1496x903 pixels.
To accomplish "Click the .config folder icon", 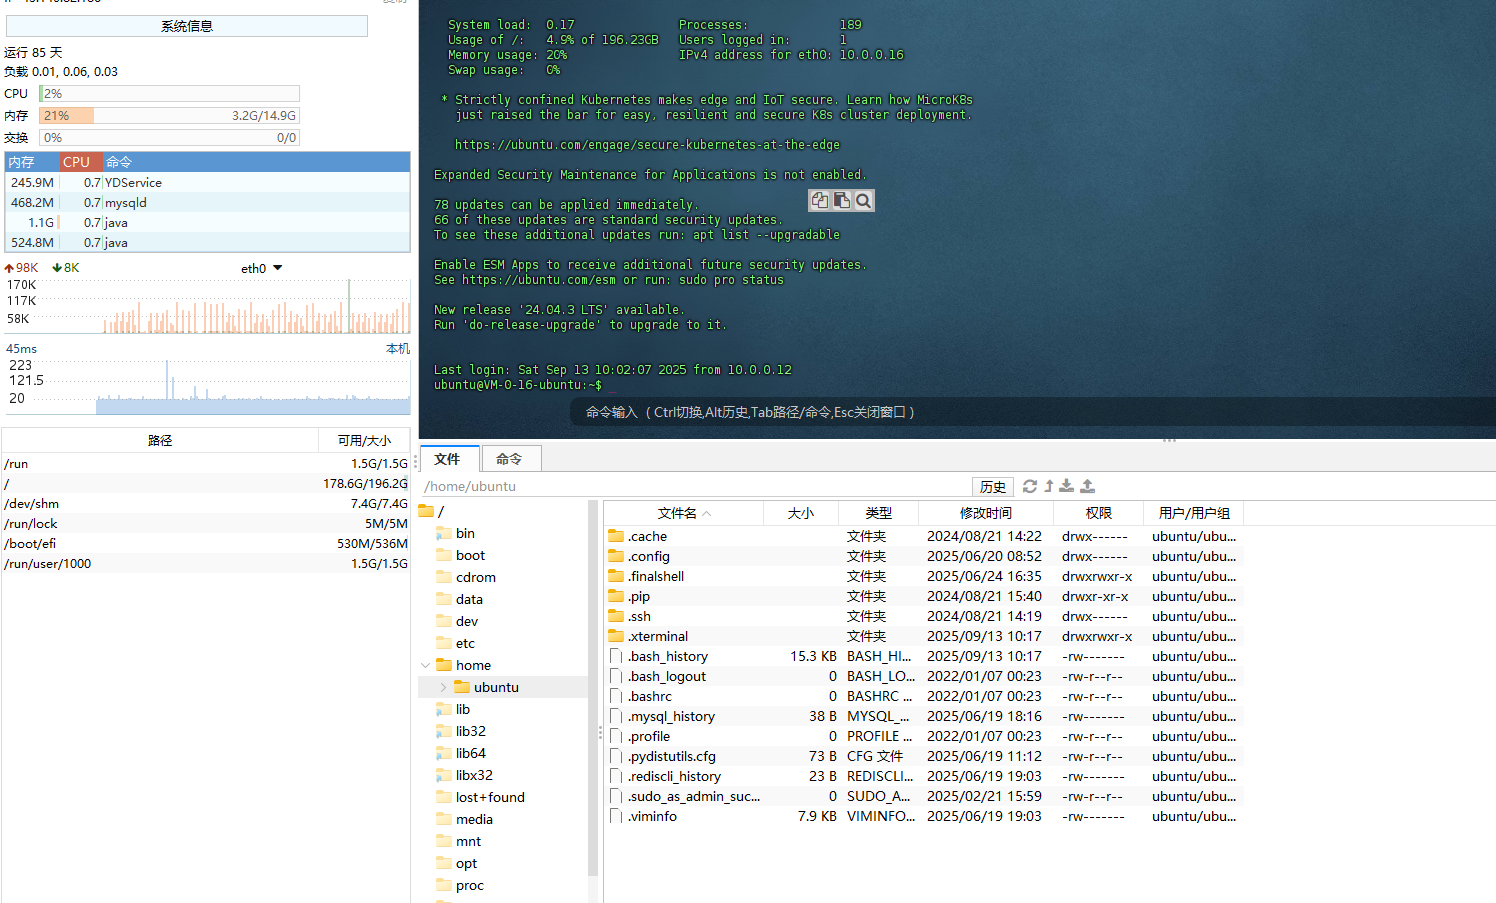I will (616, 556).
